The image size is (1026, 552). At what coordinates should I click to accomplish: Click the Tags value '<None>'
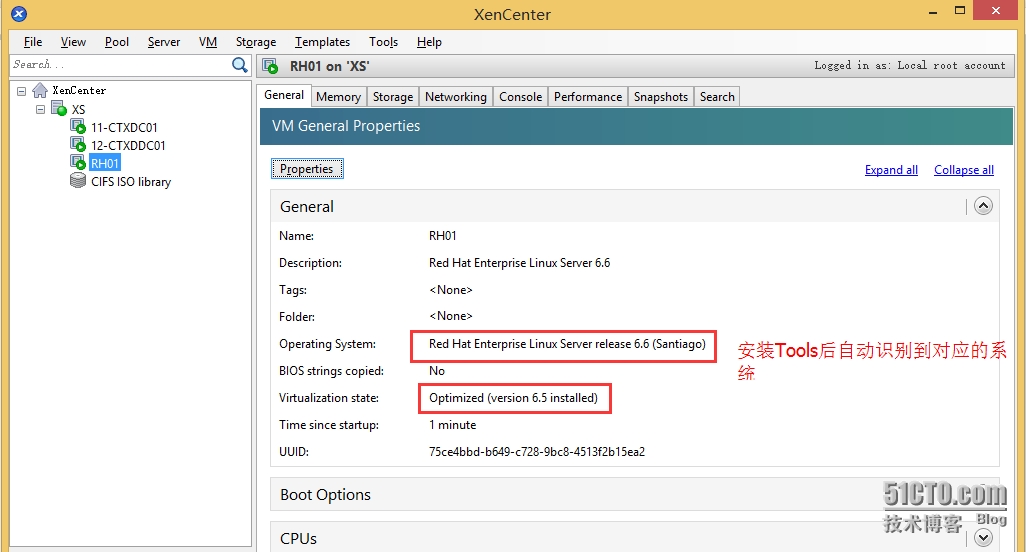click(451, 290)
